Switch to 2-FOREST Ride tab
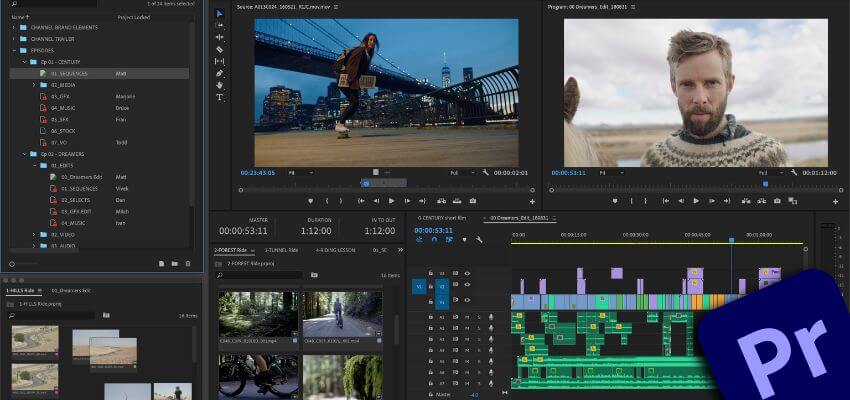Screen dimensions: 850x400 pyautogui.click(x=230, y=250)
